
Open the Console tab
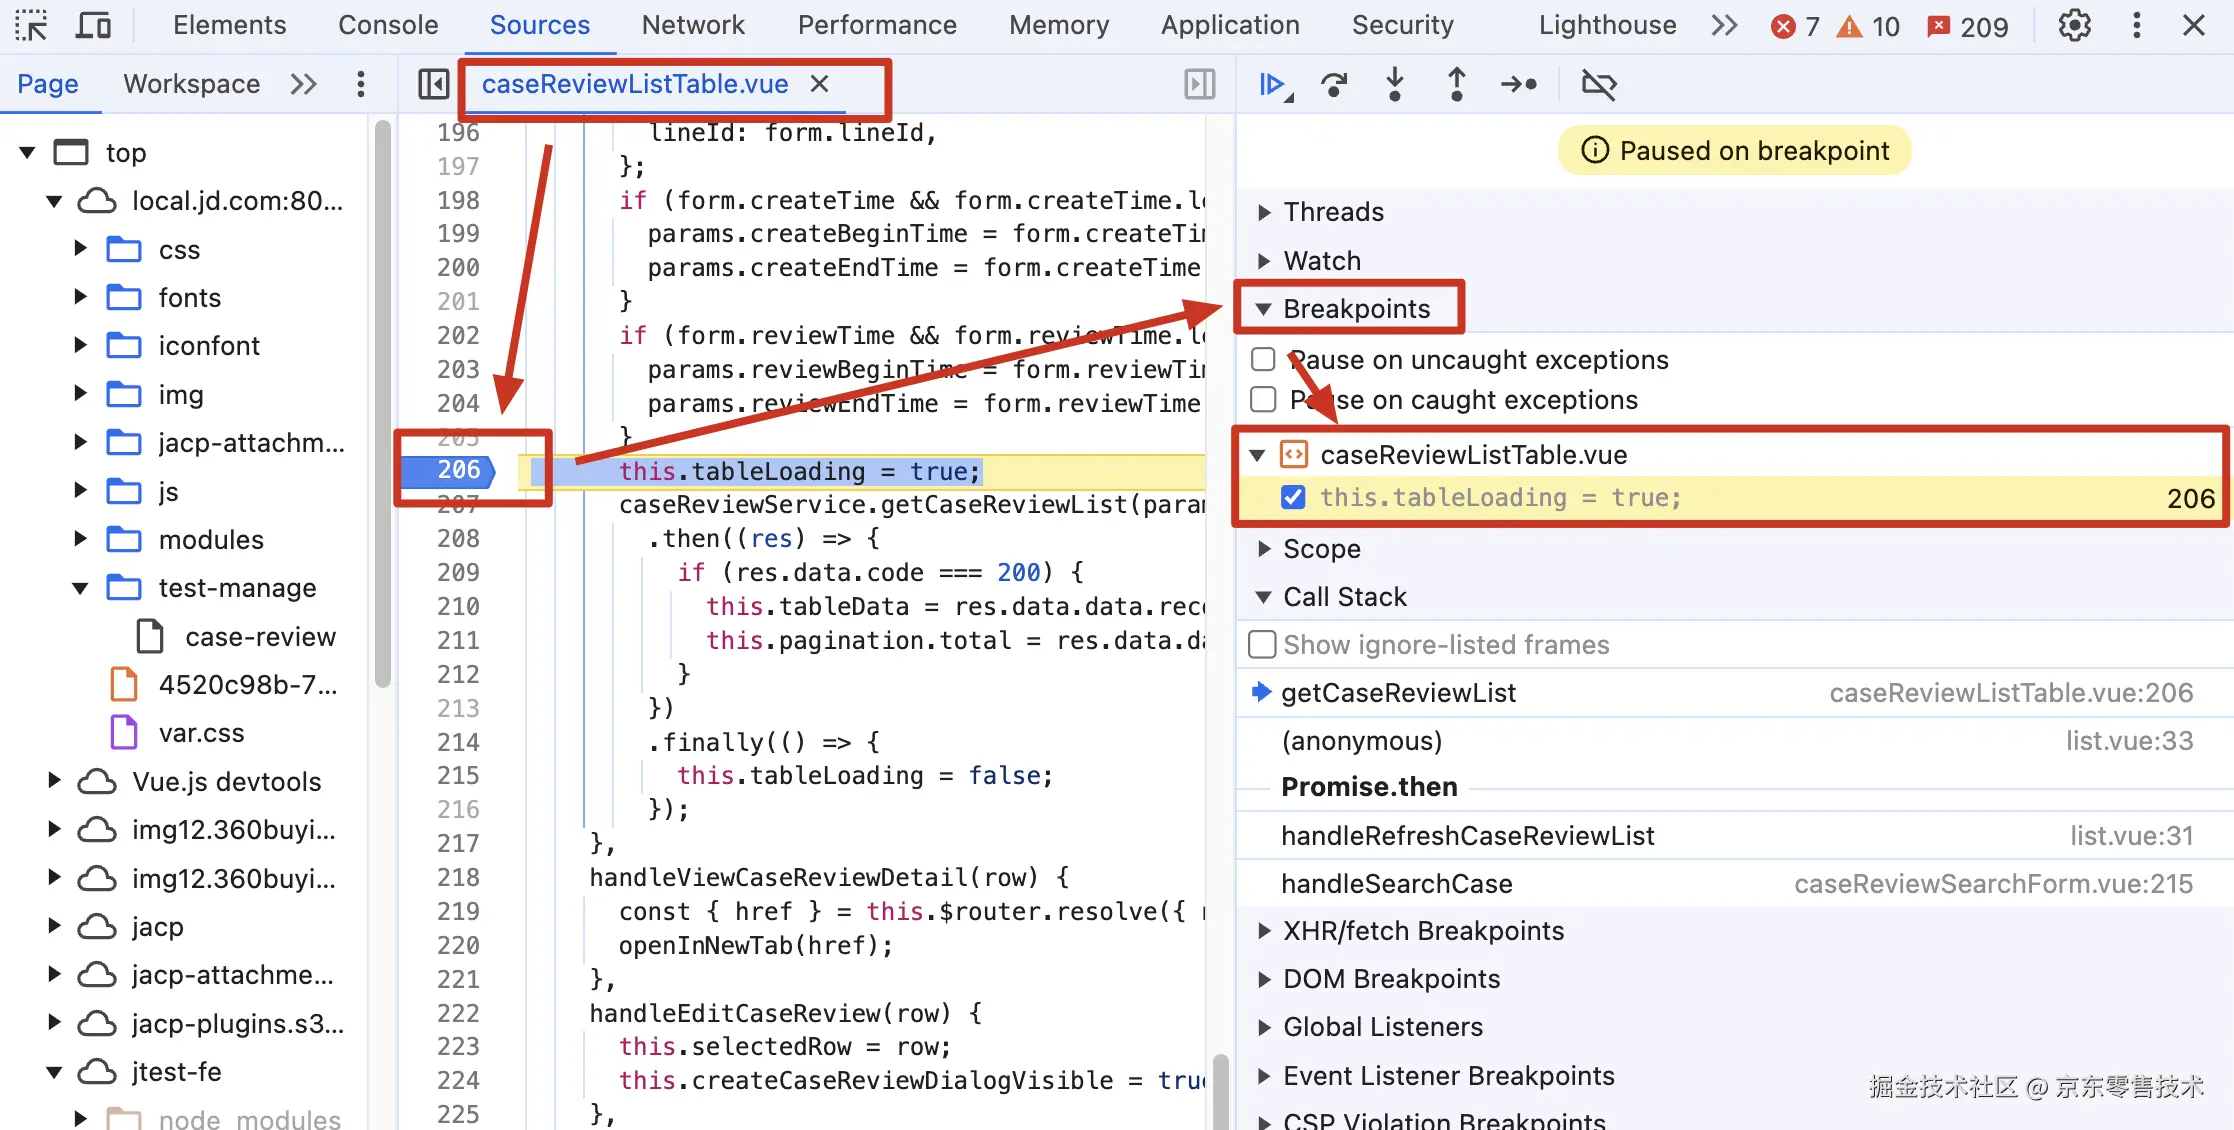[388, 26]
